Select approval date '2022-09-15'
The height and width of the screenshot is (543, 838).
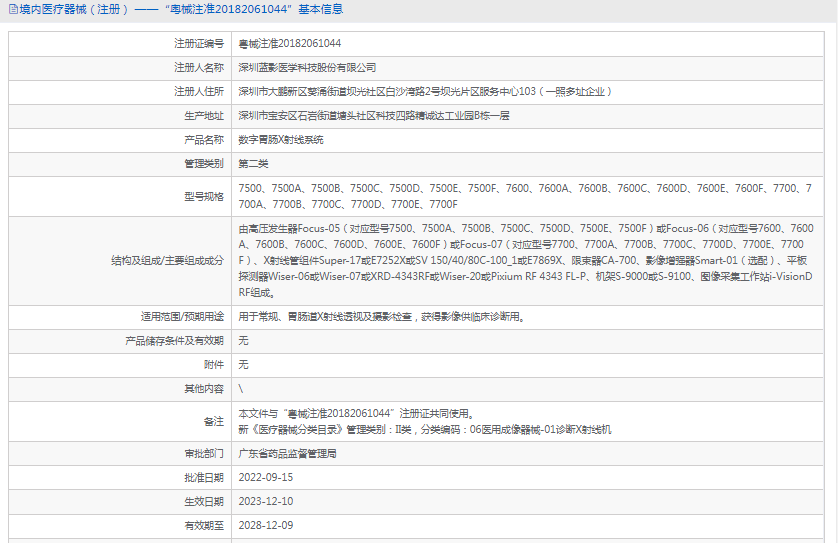[x=266, y=478]
